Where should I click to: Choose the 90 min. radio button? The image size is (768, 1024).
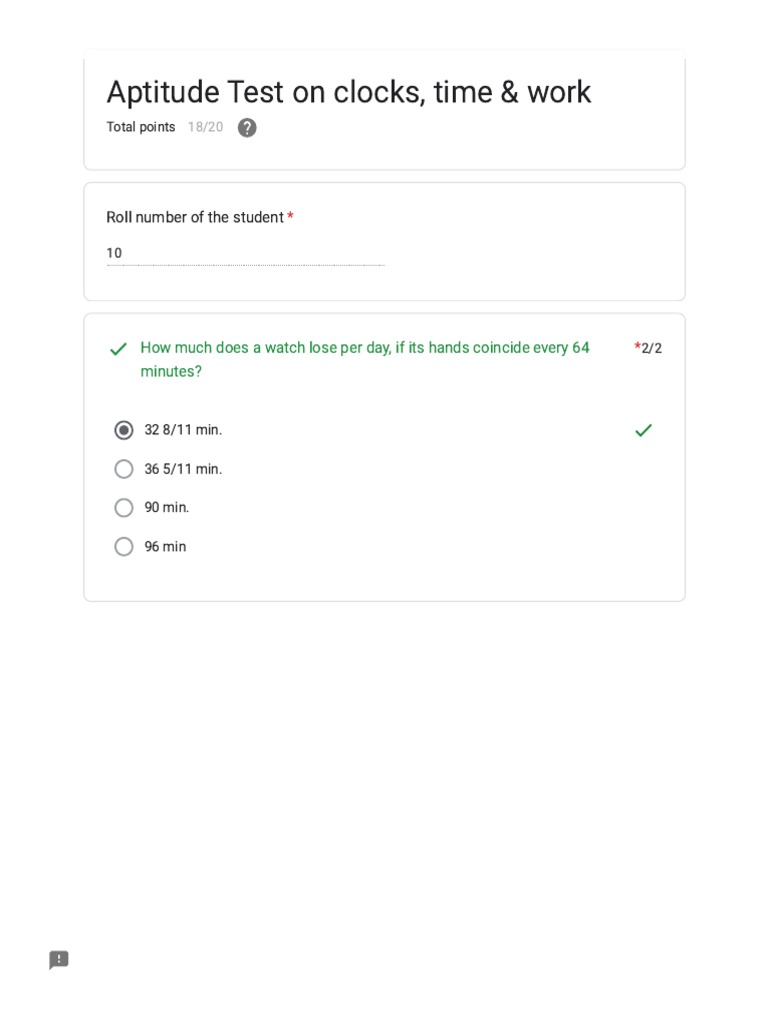[x=124, y=508]
